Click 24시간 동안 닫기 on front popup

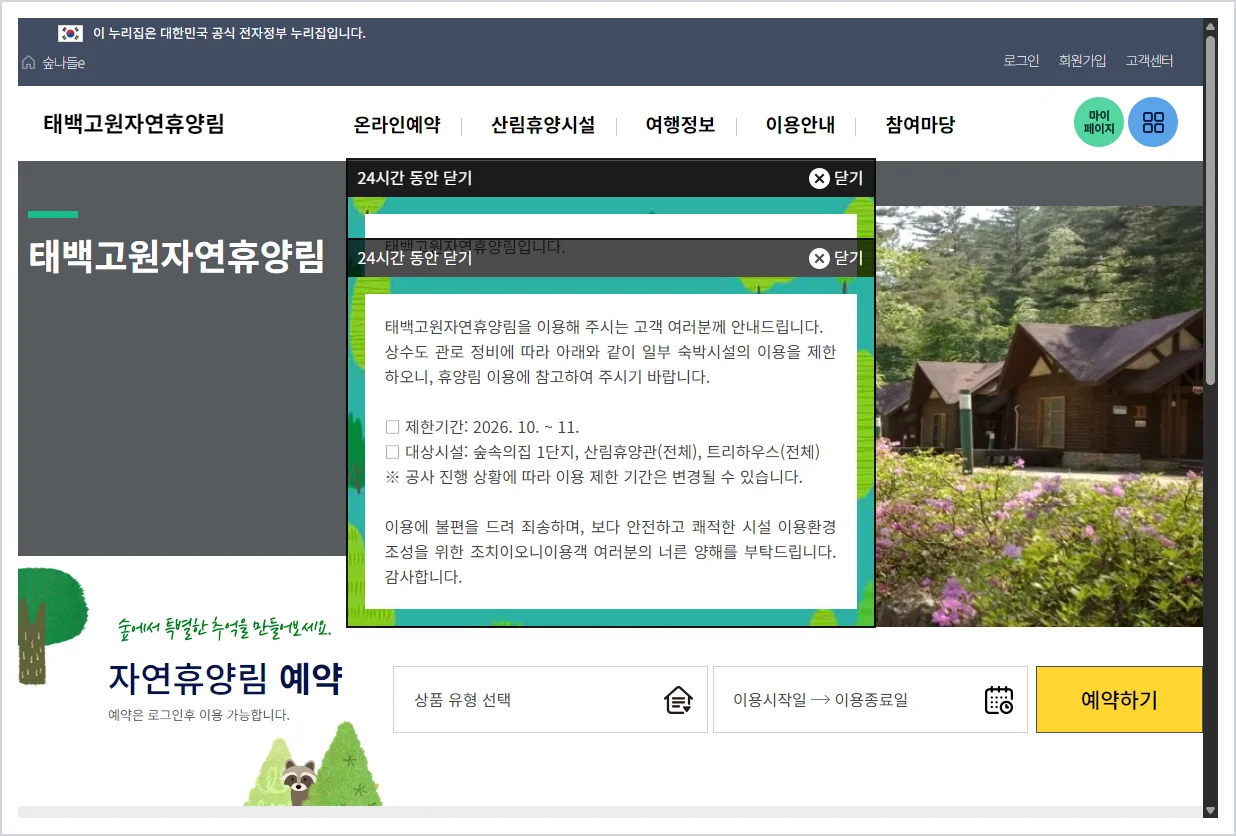414,258
